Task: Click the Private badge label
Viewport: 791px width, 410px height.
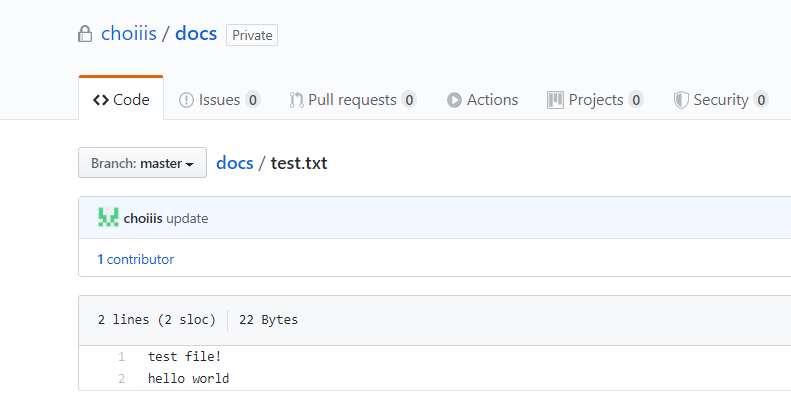Action: pos(252,35)
